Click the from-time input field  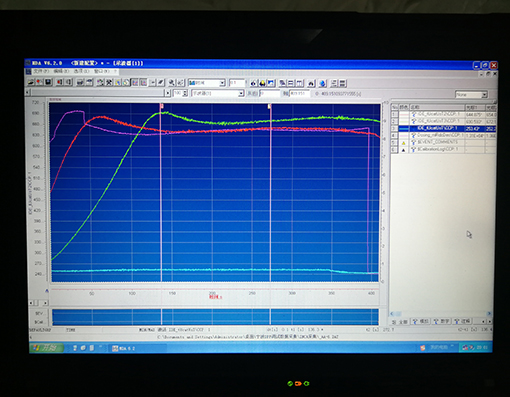coord(270,94)
